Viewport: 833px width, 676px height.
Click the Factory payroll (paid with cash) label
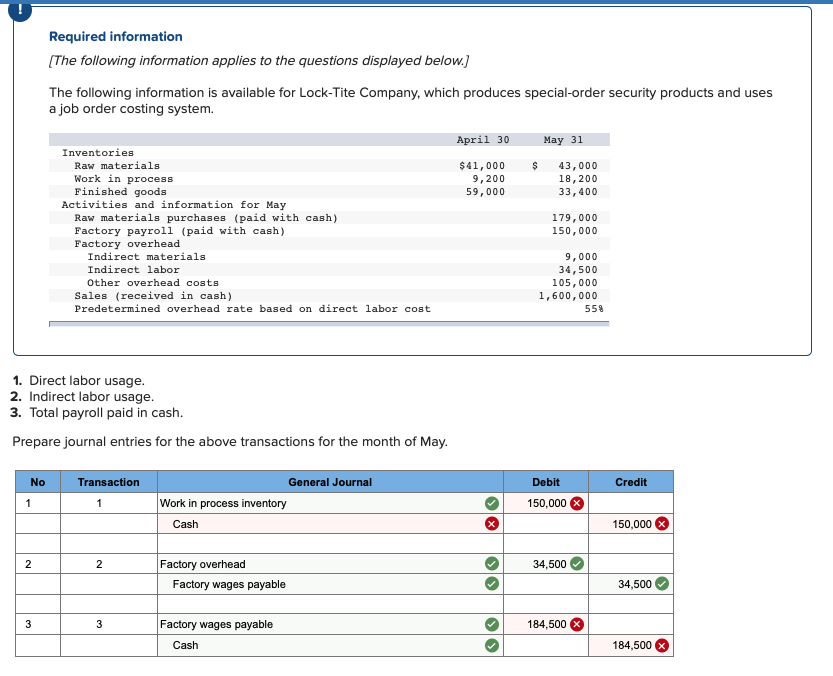pos(180,231)
